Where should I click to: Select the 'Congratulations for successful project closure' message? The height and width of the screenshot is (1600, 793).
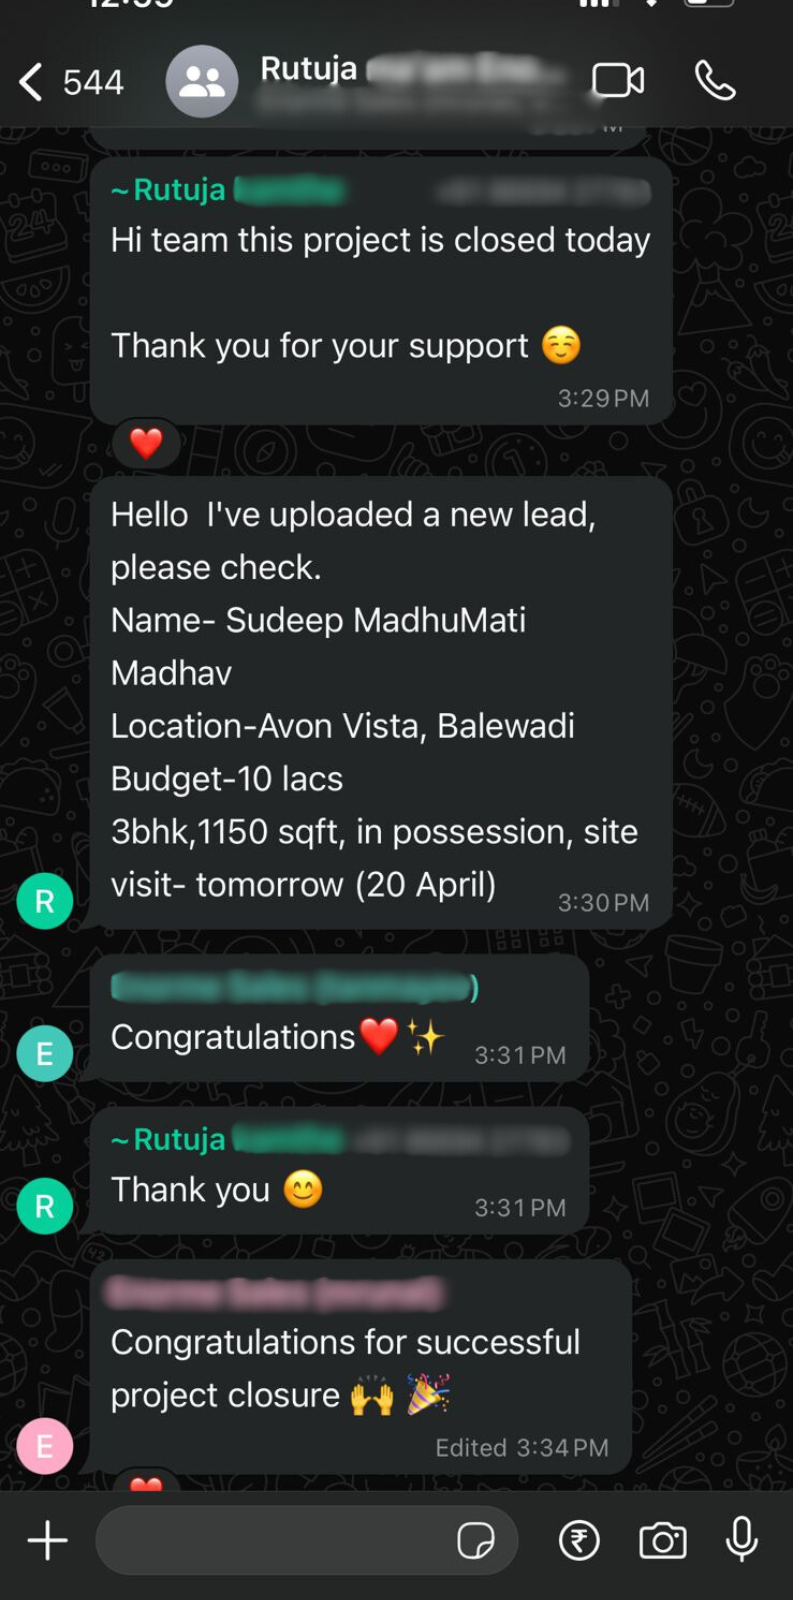361,1367
